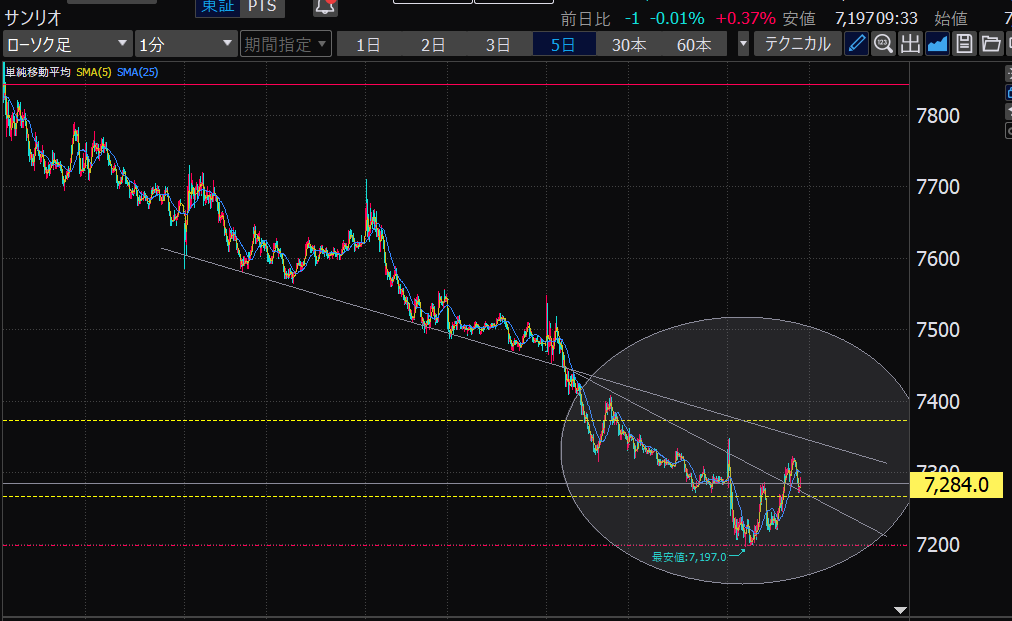This screenshot has height=621, width=1012.
Task: Click the 出 volume display icon
Action: coord(910,44)
